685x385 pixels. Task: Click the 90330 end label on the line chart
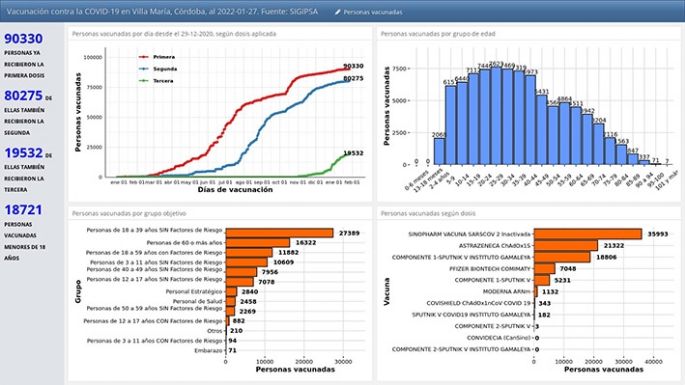[353, 66]
